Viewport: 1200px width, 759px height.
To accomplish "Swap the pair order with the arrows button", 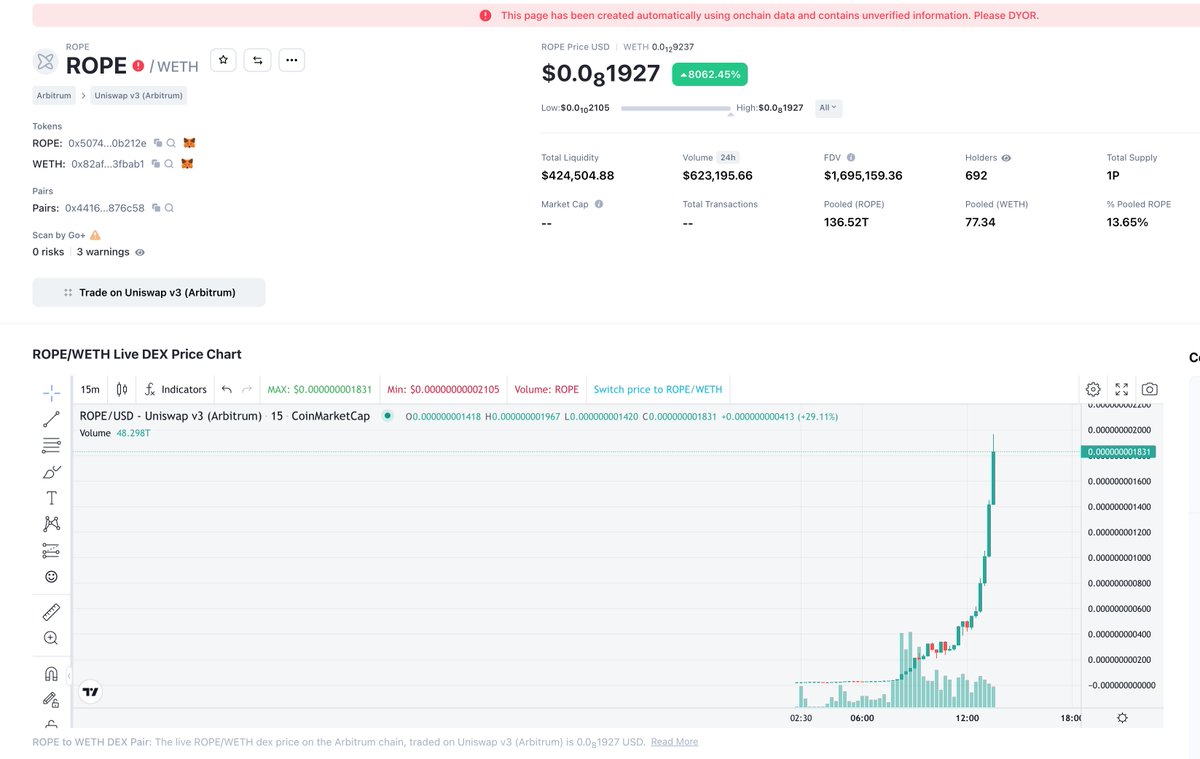I will pos(258,60).
